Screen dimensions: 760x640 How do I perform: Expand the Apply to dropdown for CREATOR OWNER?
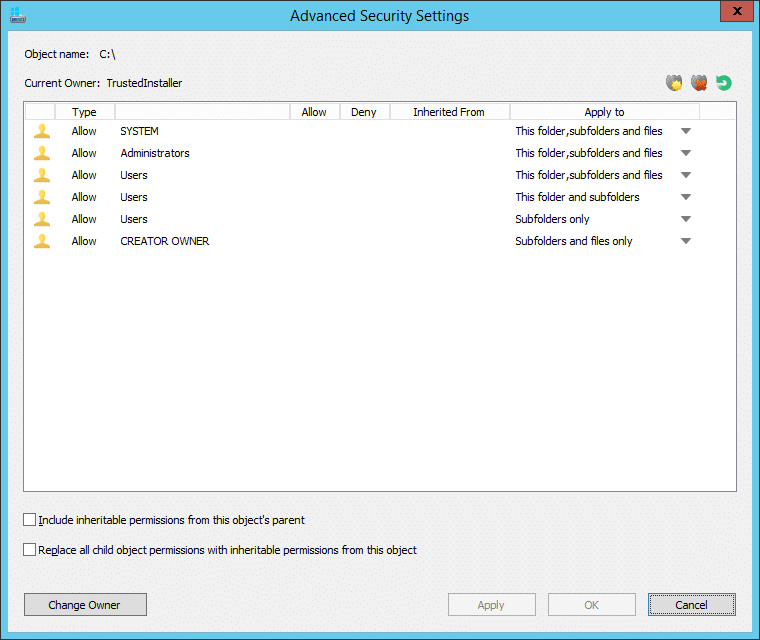[686, 241]
